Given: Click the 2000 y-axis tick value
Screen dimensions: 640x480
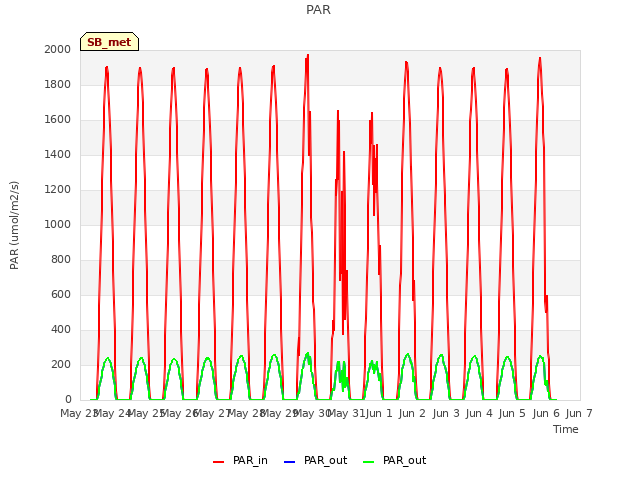Looking at the screenshot, I should tap(58, 49).
